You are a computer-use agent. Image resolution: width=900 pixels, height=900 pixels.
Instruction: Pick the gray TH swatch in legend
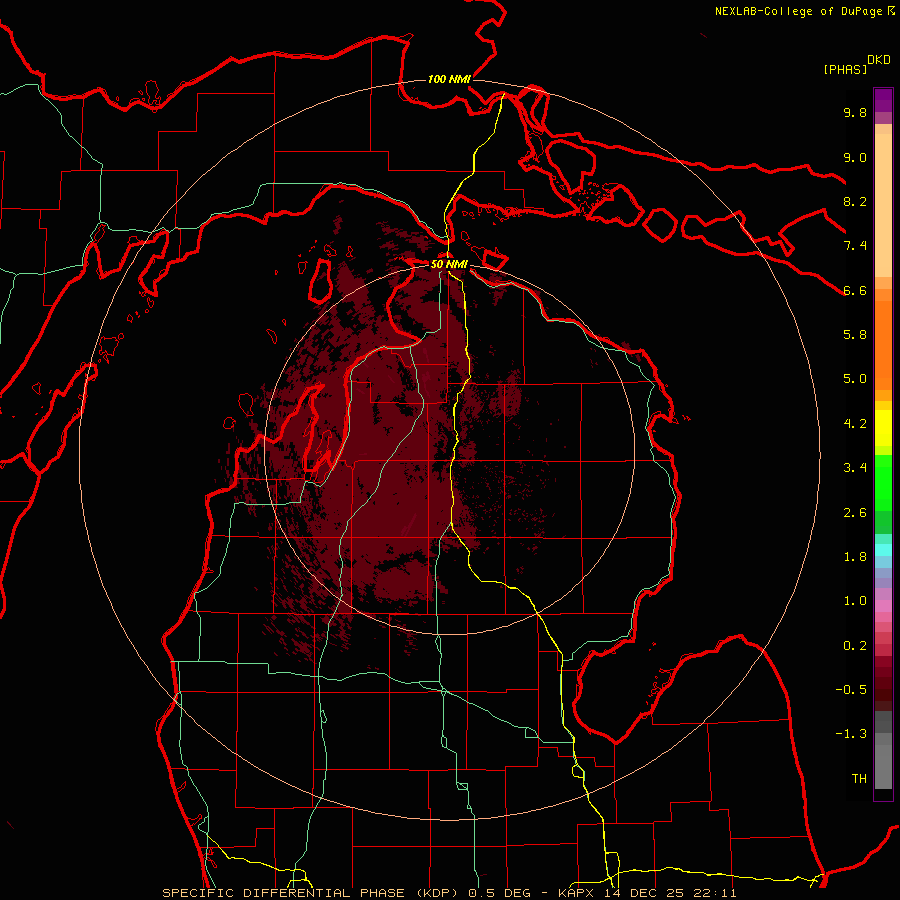[883, 767]
